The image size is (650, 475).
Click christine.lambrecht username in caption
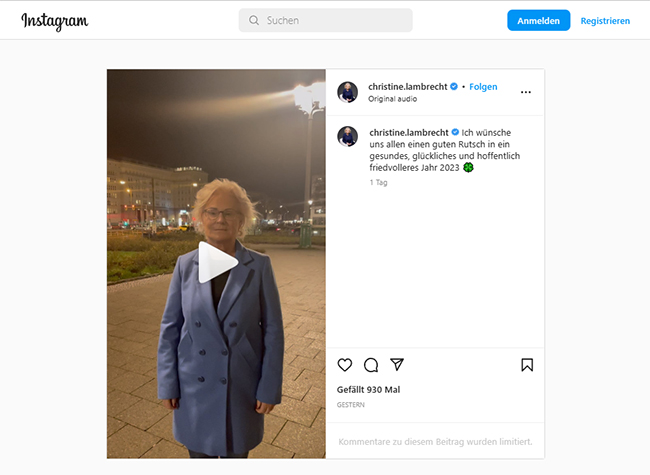coord(407,132)
